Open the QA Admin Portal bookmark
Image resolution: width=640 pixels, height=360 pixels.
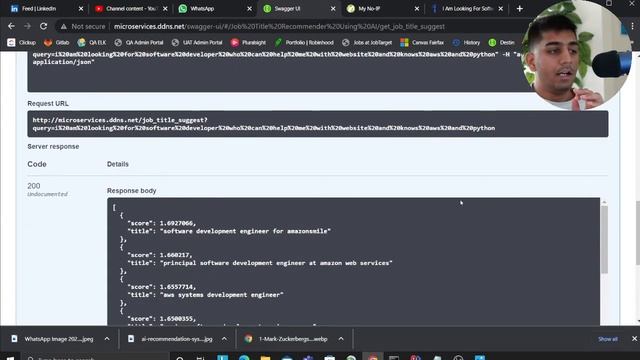(x=139, y=42)
